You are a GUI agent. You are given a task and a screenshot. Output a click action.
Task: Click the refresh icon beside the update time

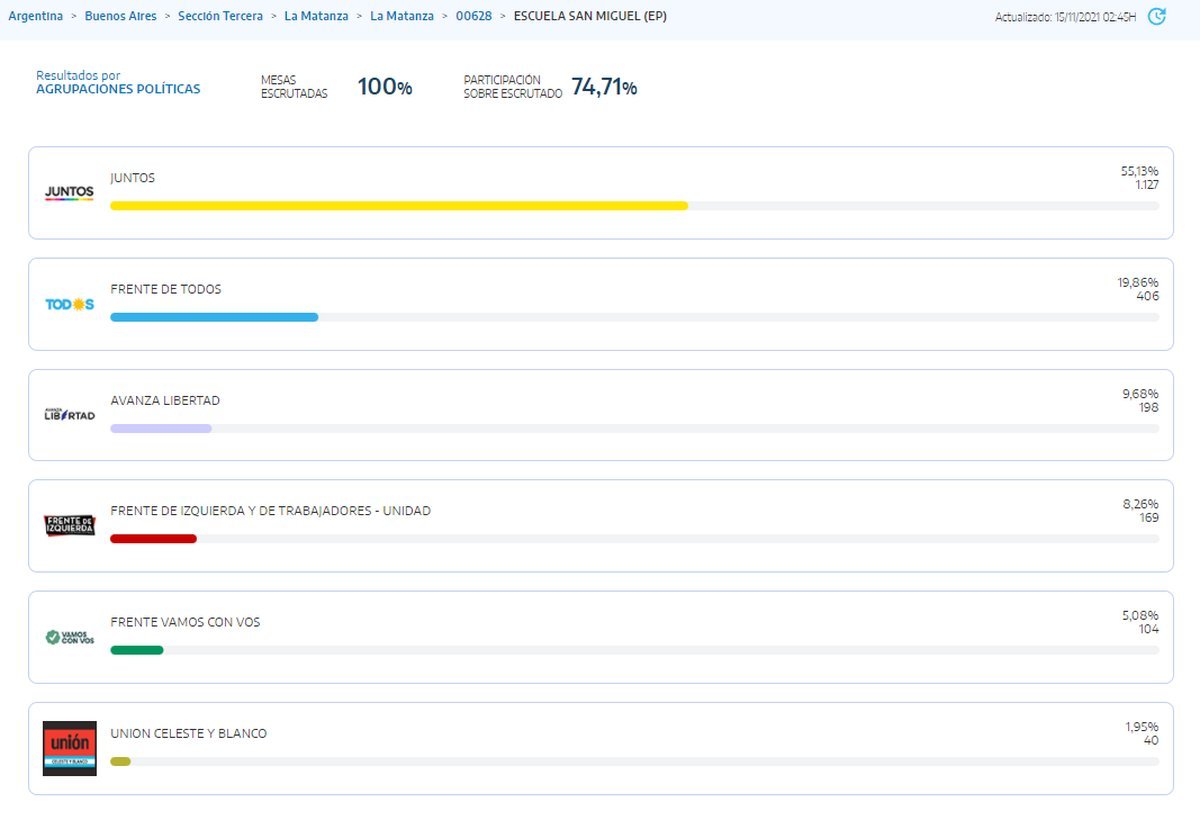[x=1157, y=16]
